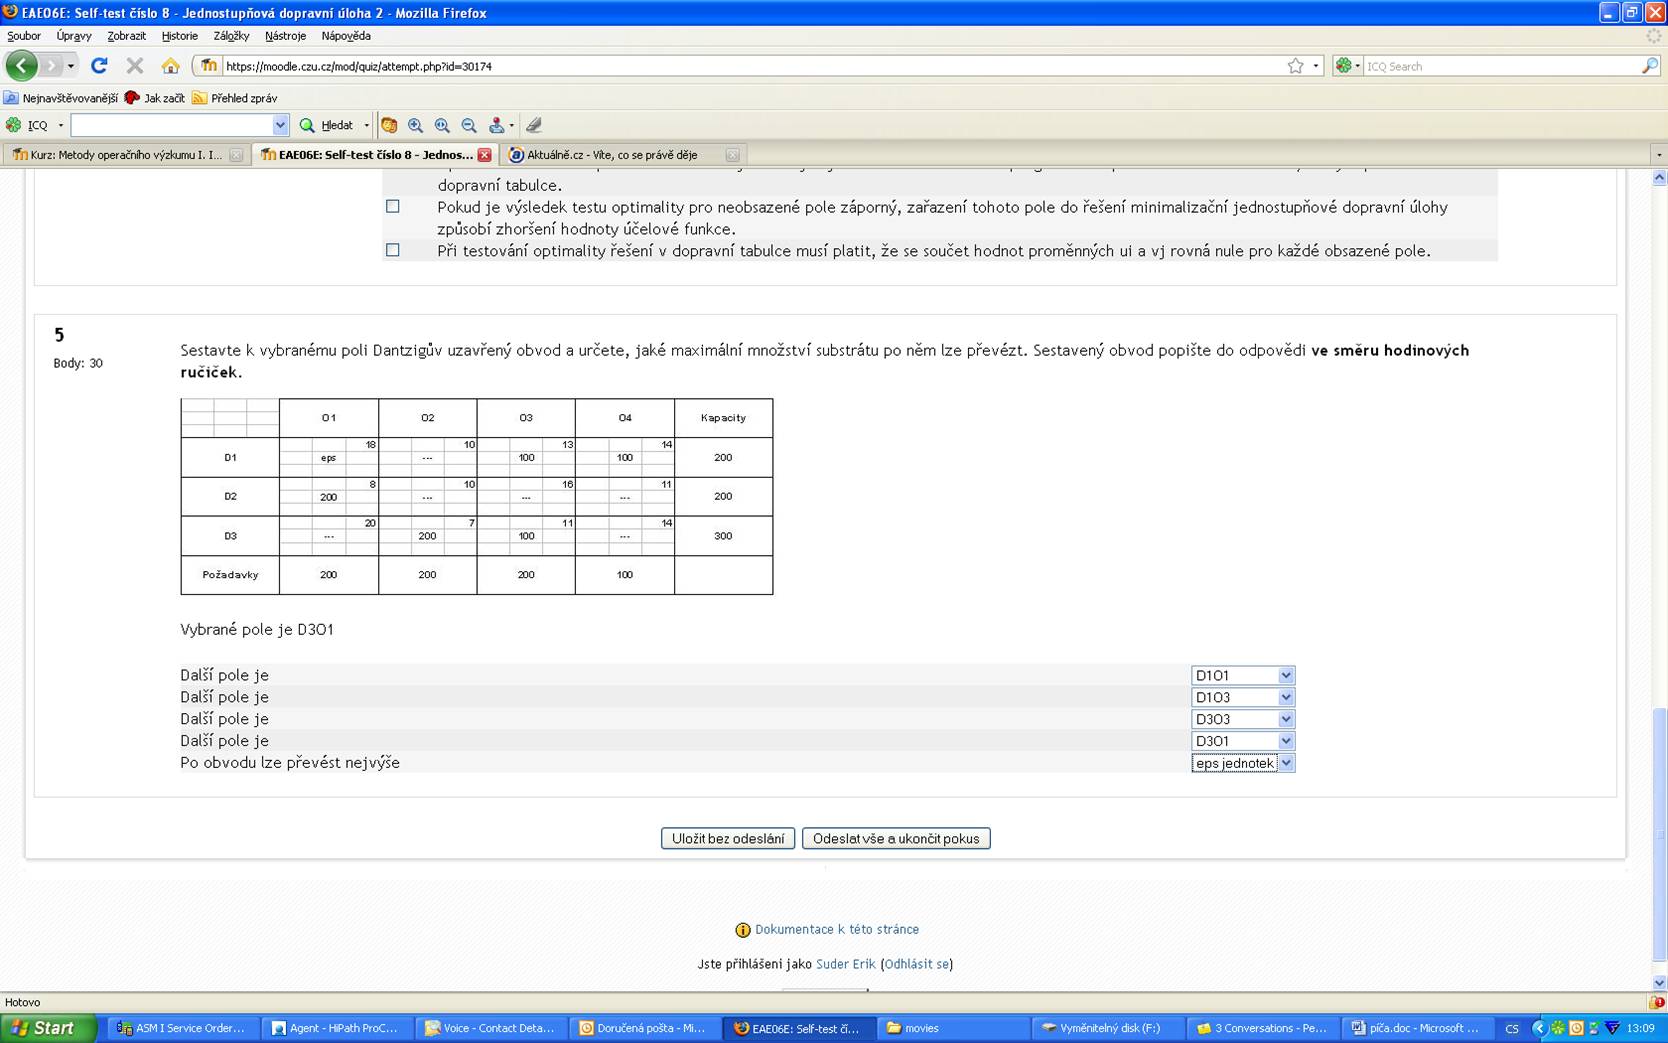Click the zoom out magnifier on ICQ toolbar
The width and height of the screenshot is (1668, 1043).
(x=469, y=125)
